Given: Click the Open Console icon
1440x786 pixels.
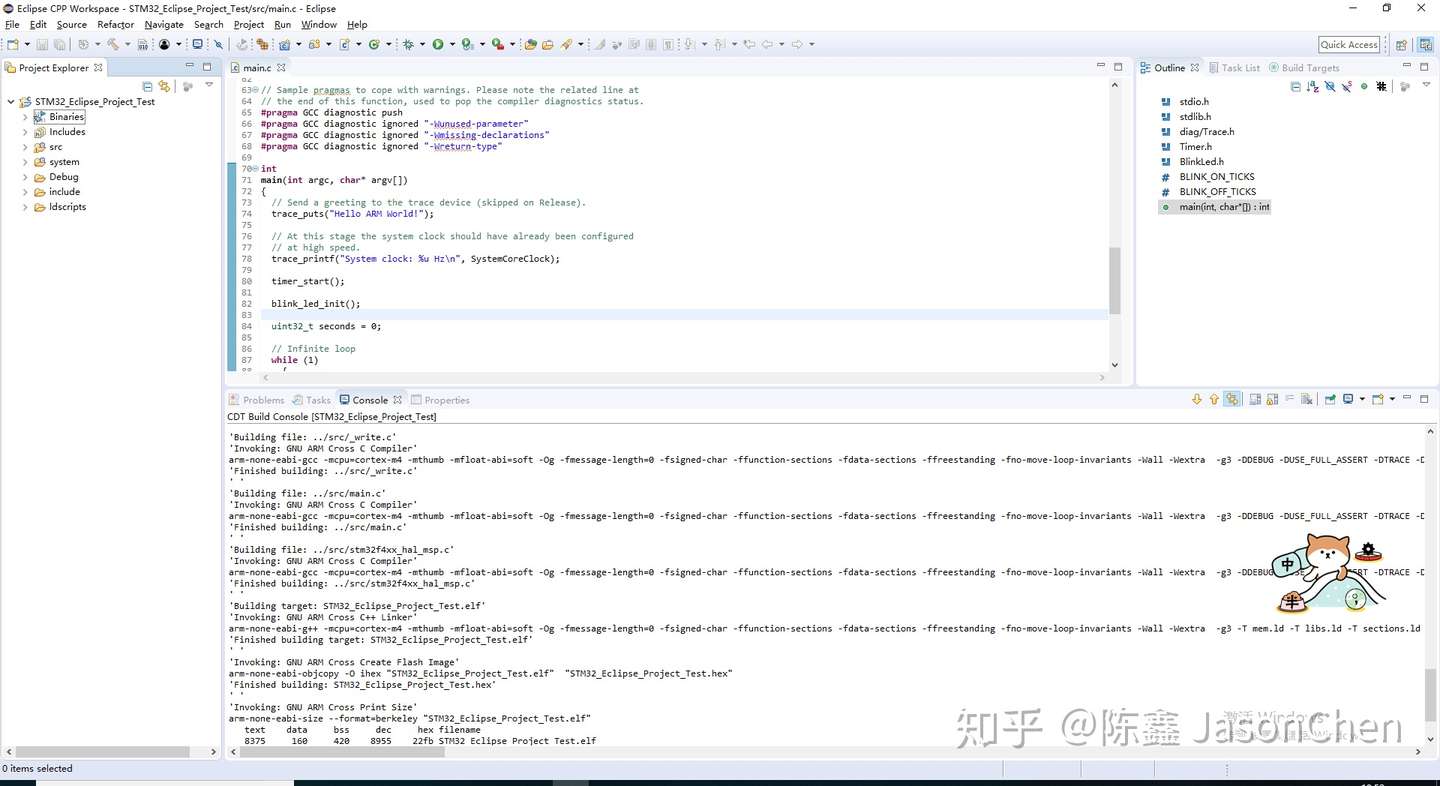Looking at the screenshot, I should tap(1378, 399).
